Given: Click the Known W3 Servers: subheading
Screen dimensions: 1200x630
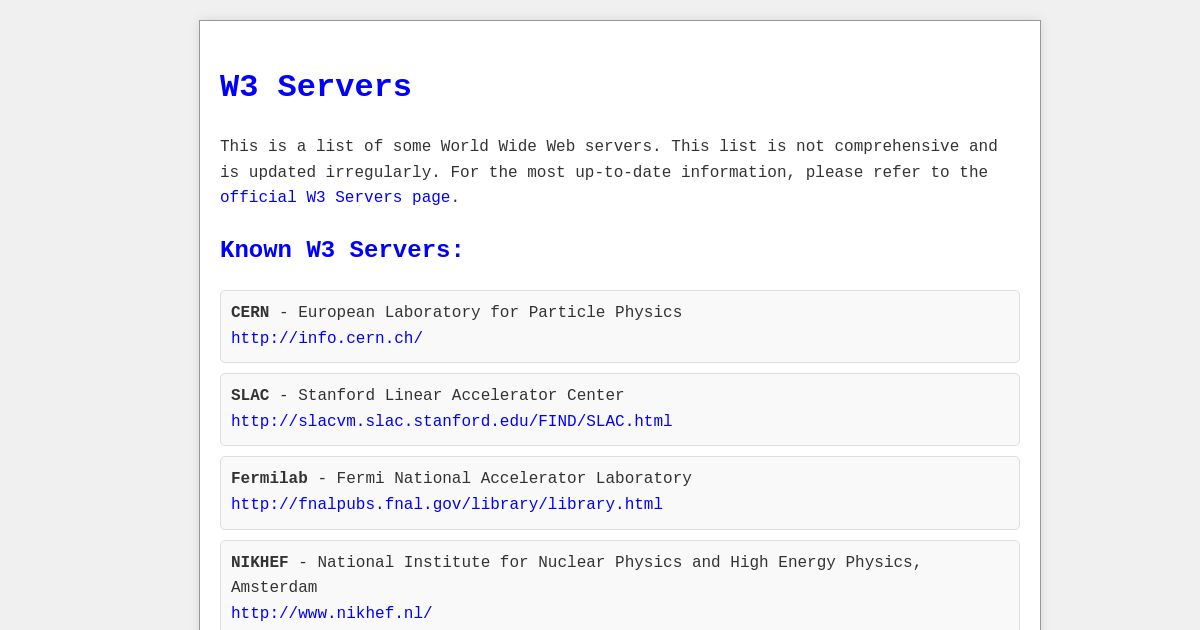Looking at the screenshot, I should [342, 250].
